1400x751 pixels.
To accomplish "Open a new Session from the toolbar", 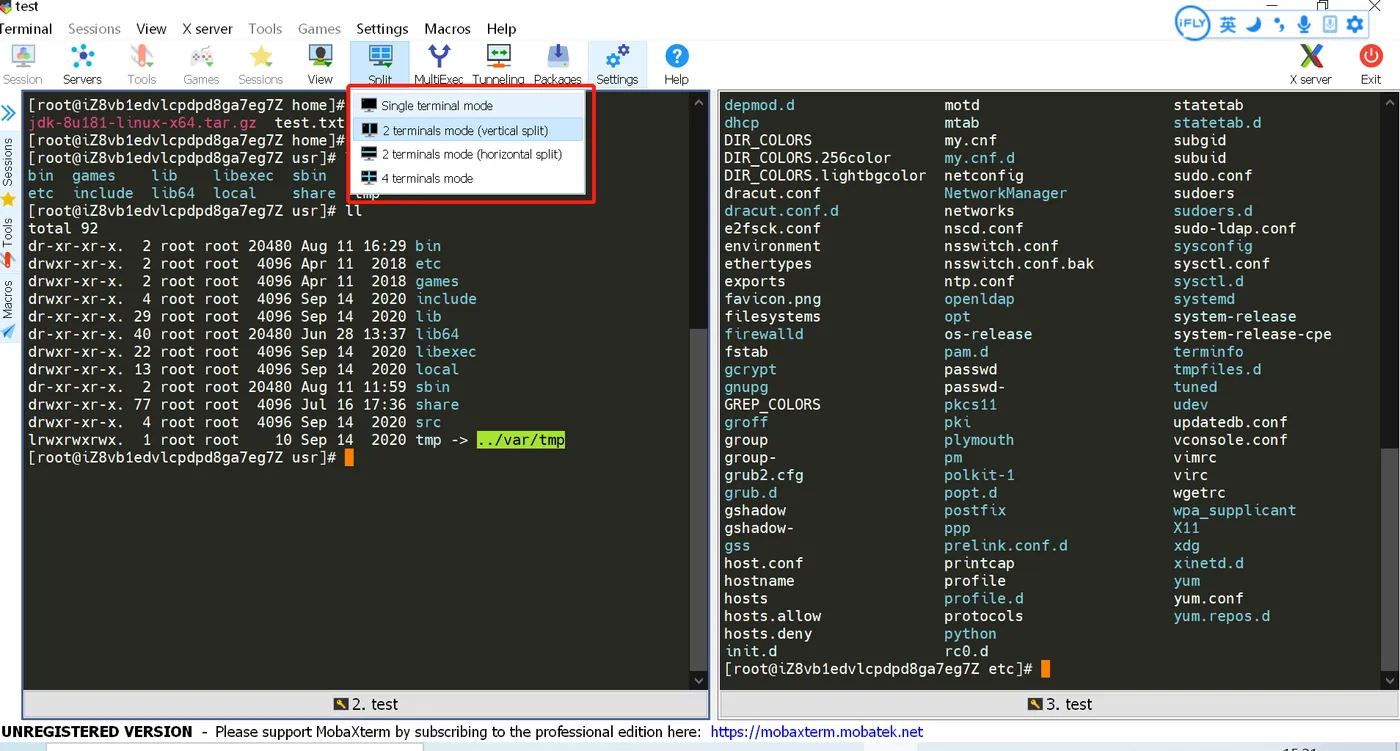I will click(x=22, y=64).
